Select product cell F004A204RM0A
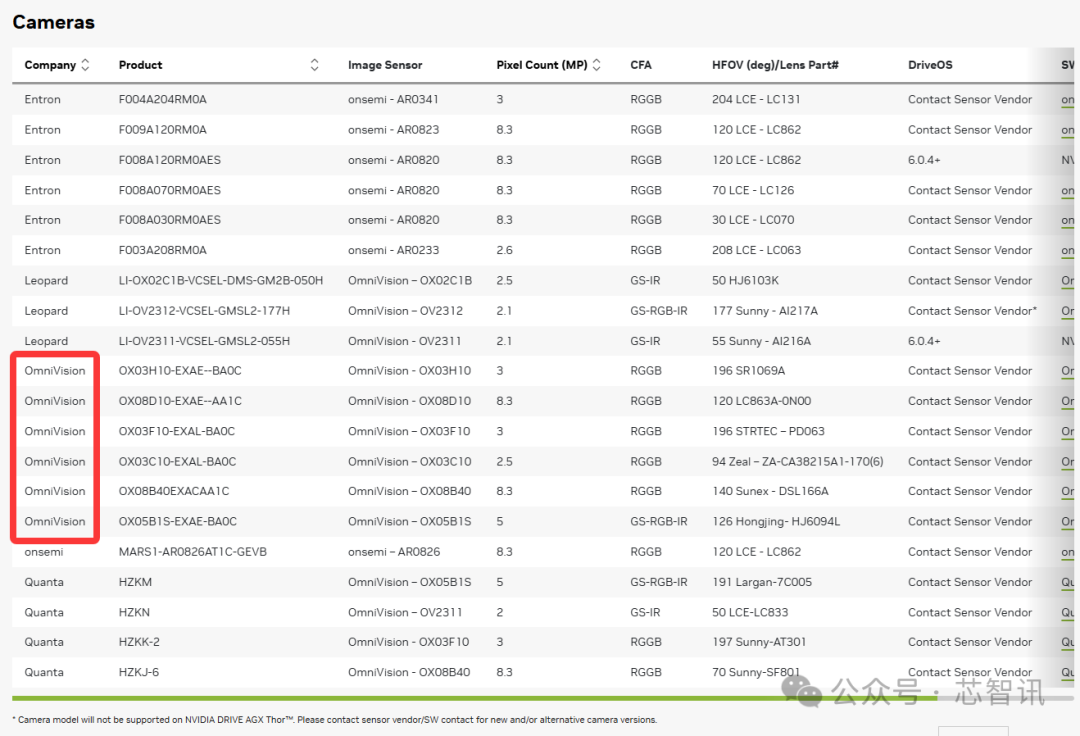Viewport: 1080px width, 736px height. pos(163,100)
